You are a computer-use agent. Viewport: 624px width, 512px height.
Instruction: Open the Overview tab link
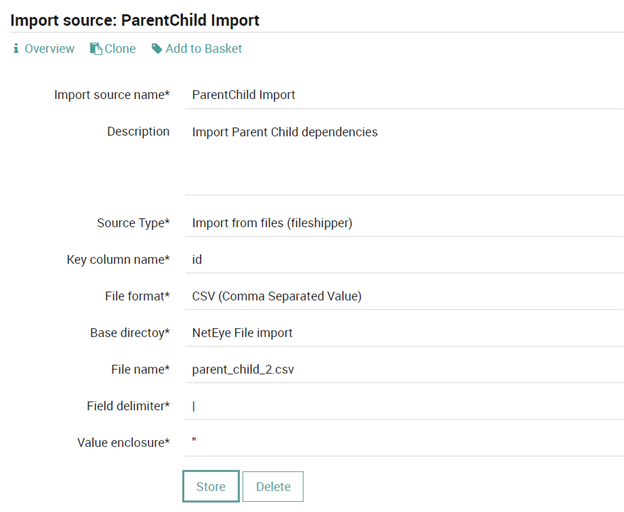(44, 49)
